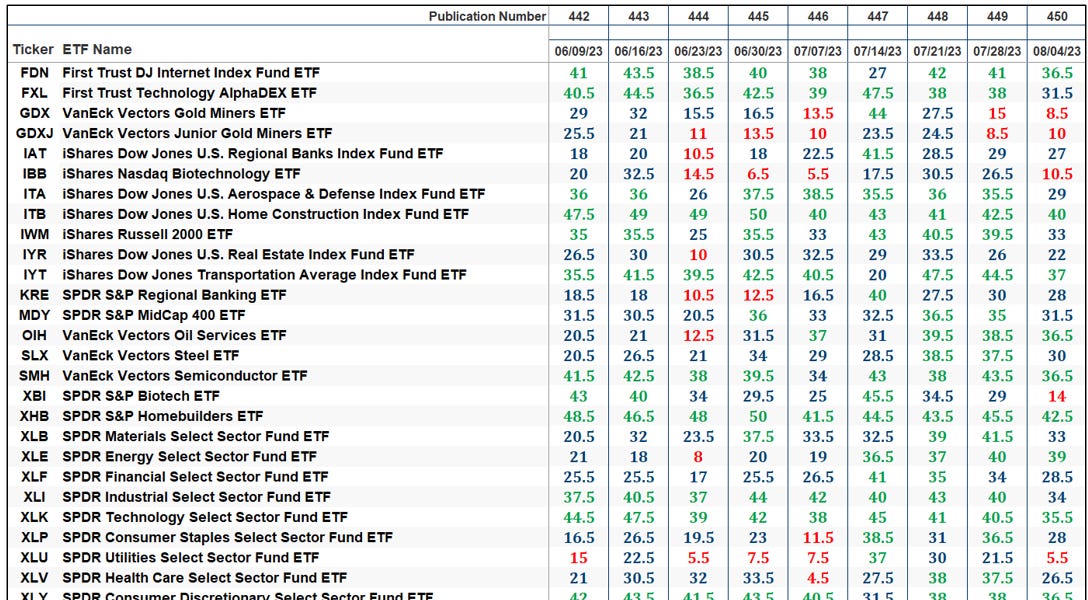Click VanEck Vectors Oil Services ETF name
The width and height of the screenshot is (1088, 600).
tap(174, 335)
